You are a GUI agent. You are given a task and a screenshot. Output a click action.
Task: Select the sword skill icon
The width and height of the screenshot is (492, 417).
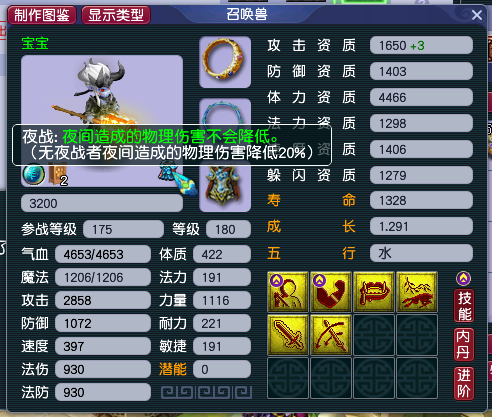(288, 335)
